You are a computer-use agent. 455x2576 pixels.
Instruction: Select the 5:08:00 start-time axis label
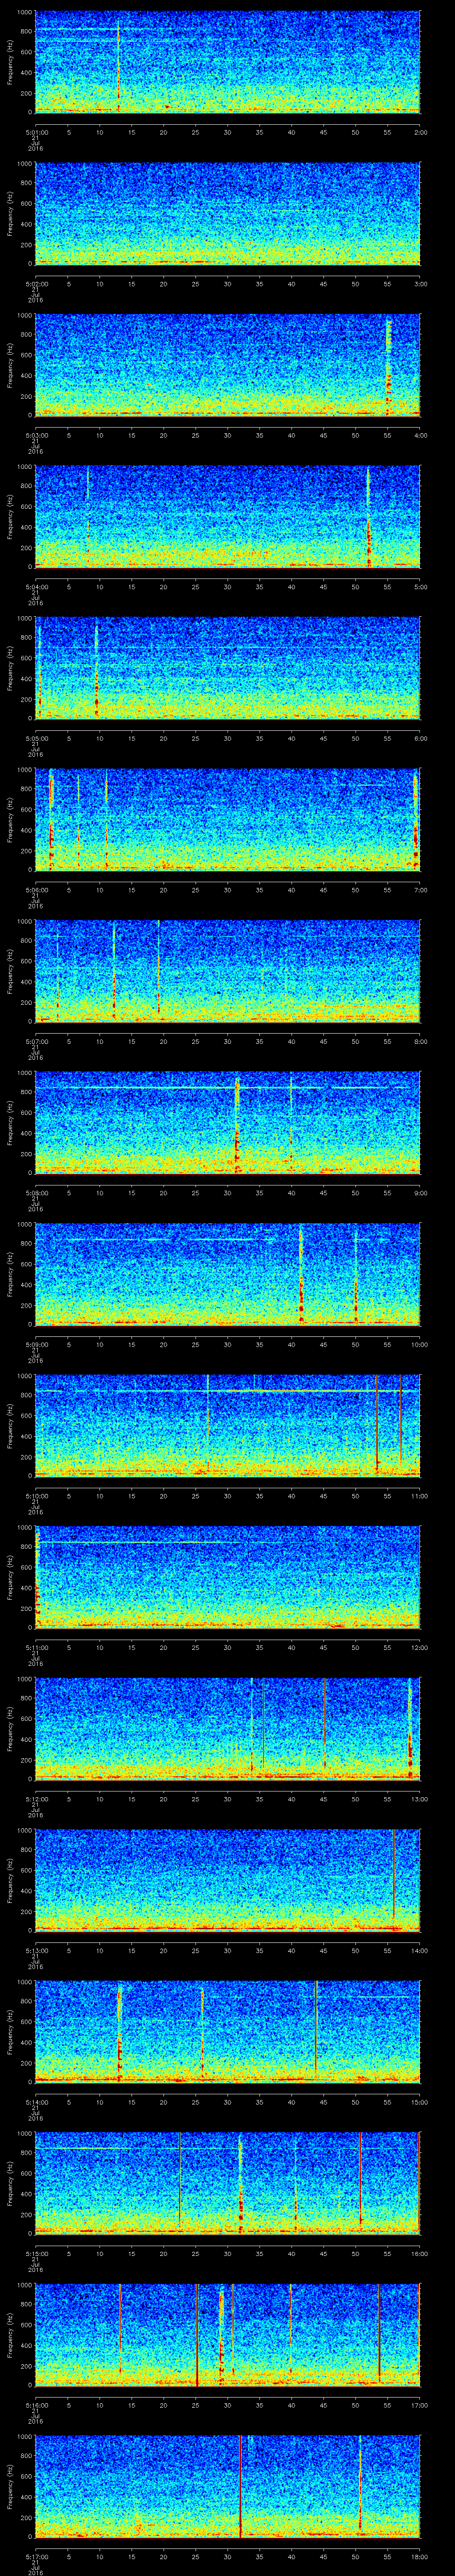[36, 1193]
